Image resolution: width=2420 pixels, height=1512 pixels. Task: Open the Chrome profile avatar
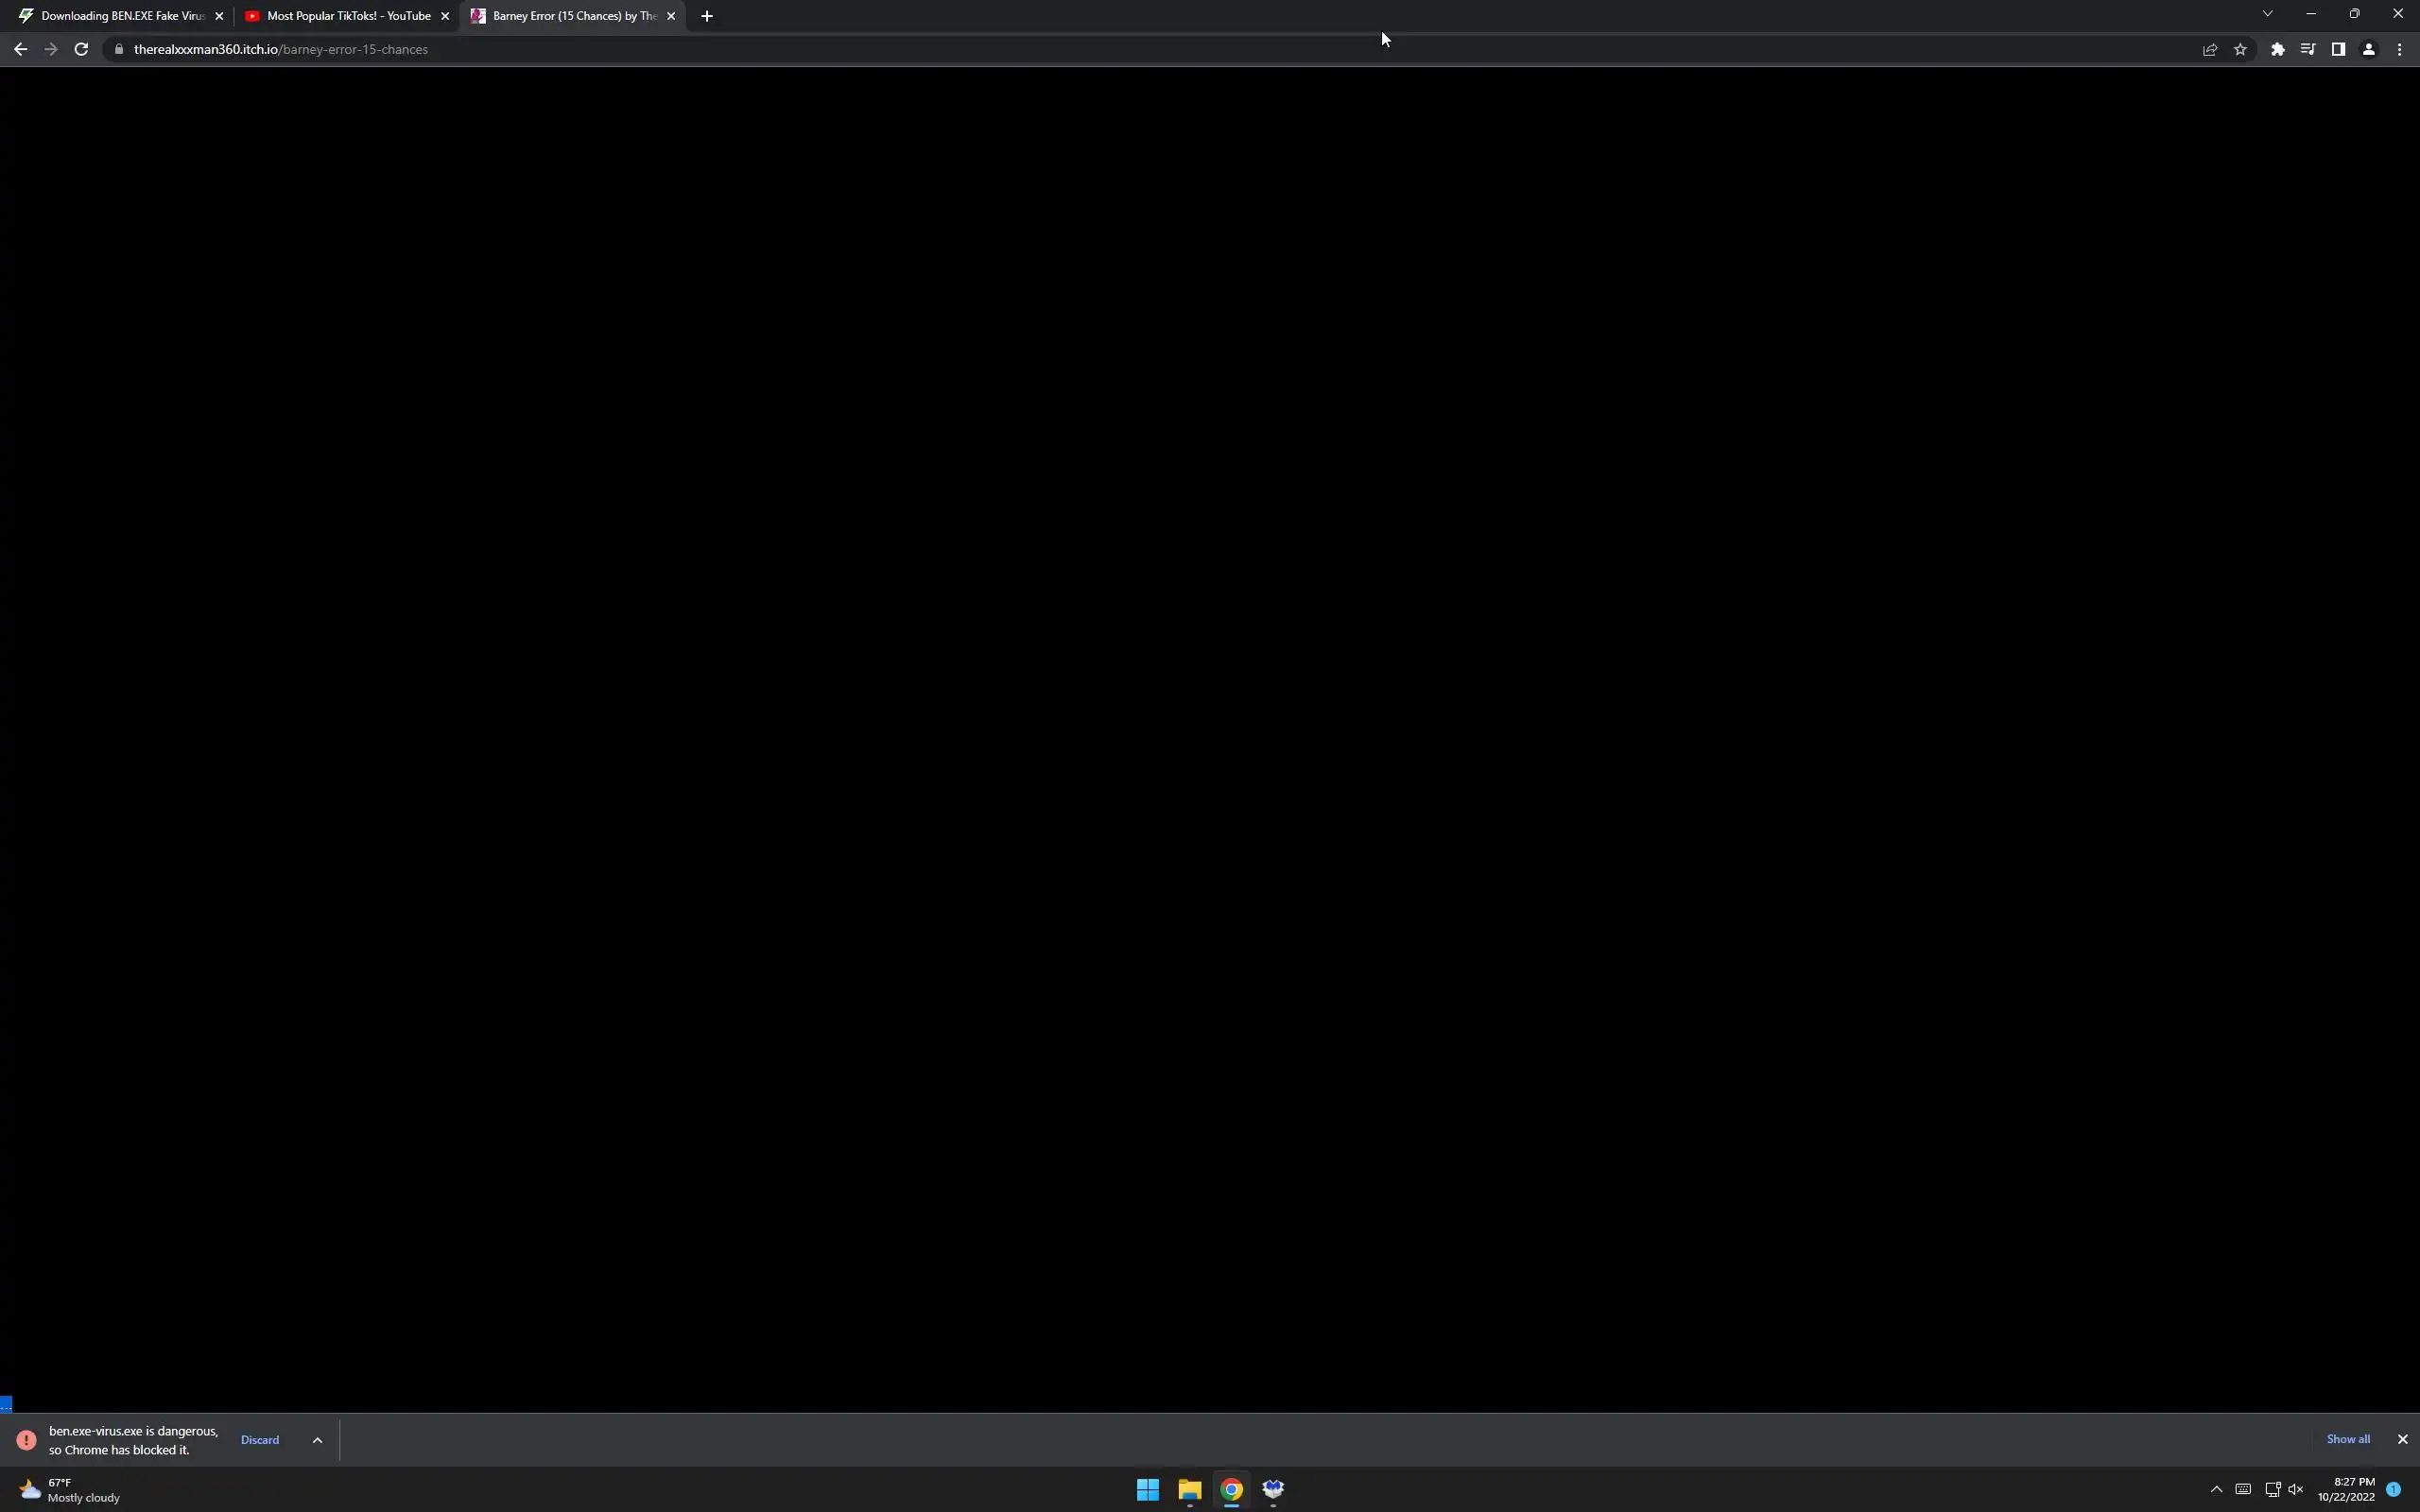coord(2368,49)
